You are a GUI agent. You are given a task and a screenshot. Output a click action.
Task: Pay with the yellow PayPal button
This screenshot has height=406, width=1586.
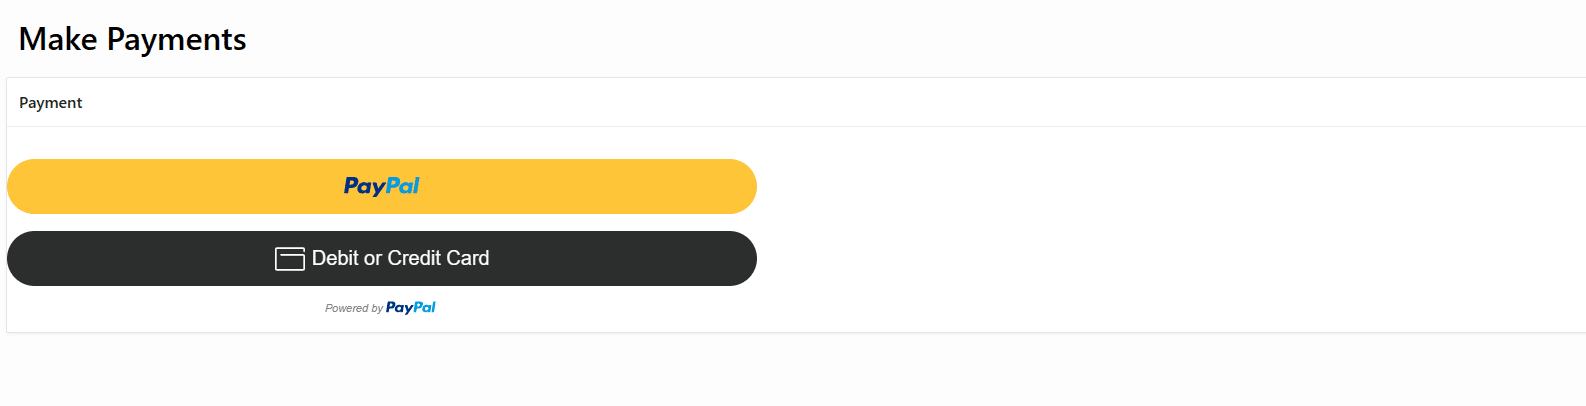tap(382, 186)
